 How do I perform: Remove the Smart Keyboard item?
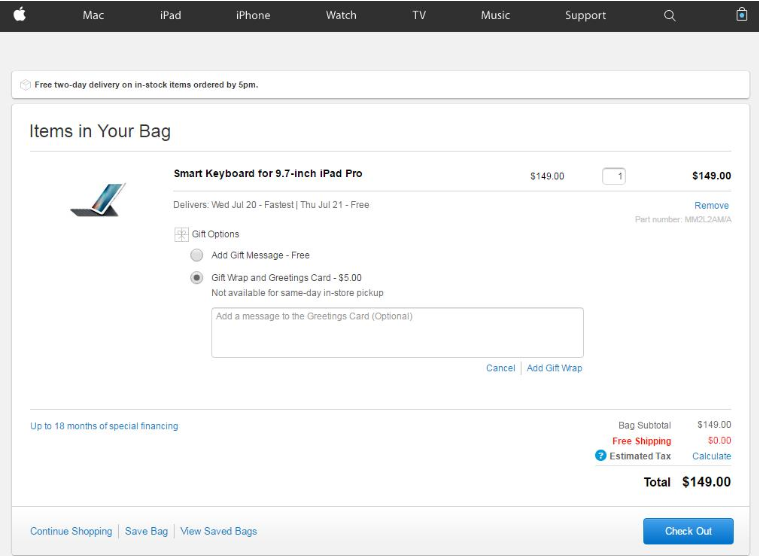[712, 205]
